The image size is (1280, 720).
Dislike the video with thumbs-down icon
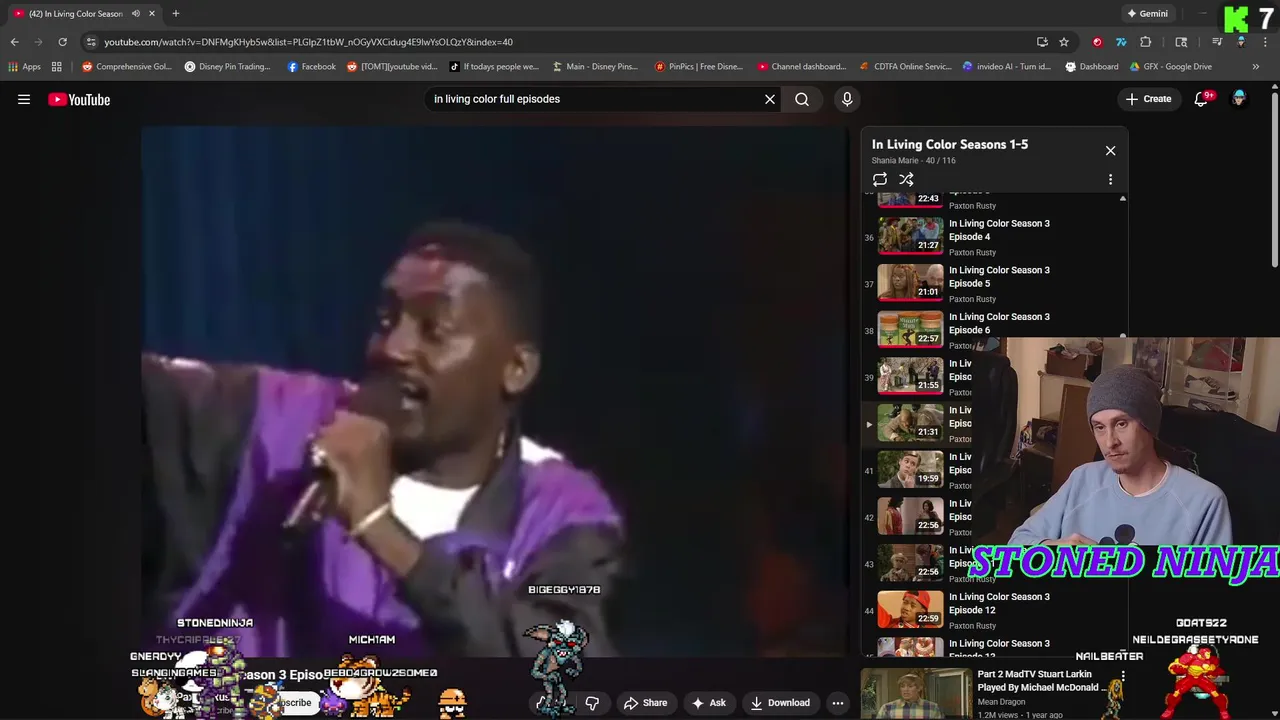(x=592, y=703)
